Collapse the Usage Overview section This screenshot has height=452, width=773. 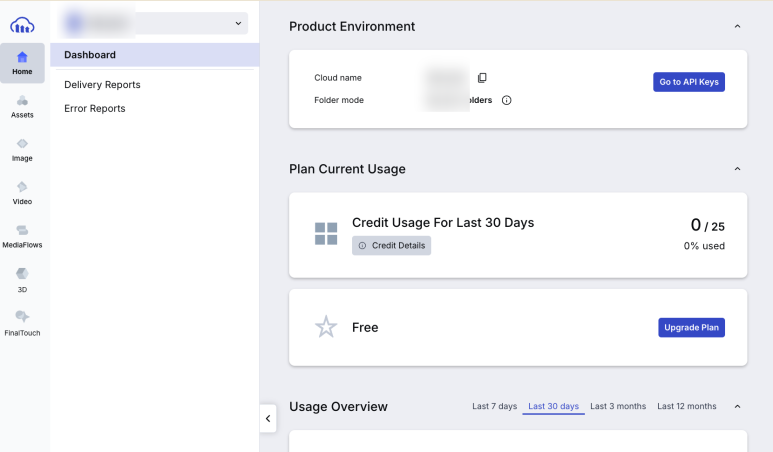pos(737,406)
